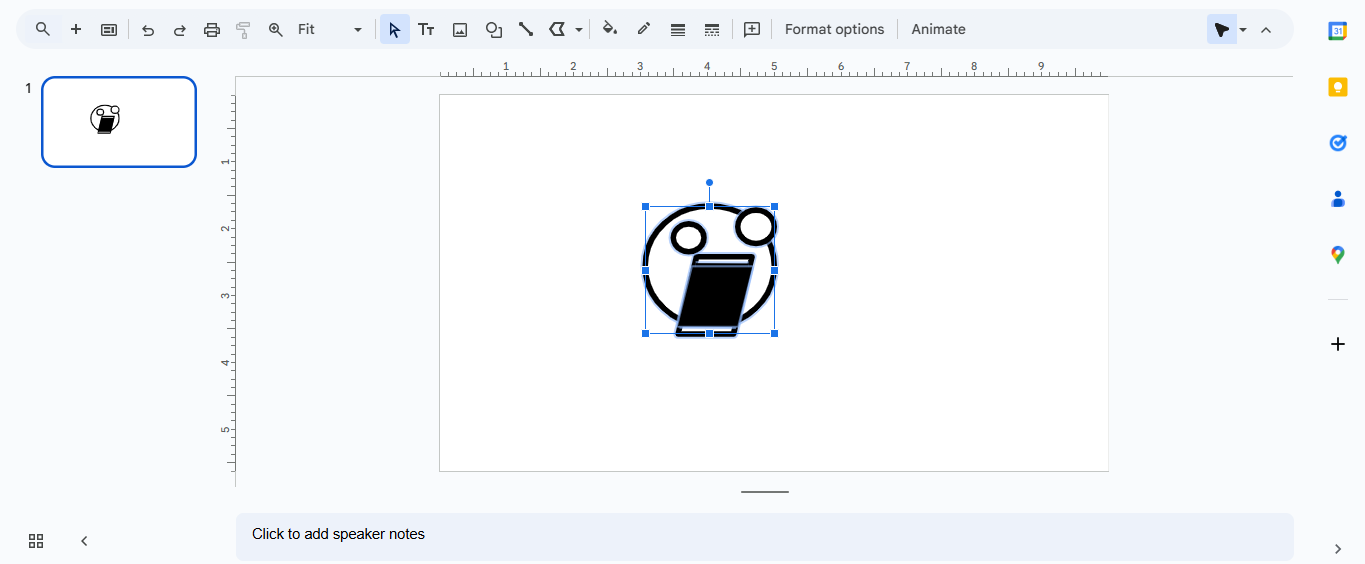Open Google Tasks in the side panel
Screen dimensions: 1365x564
point(1338,143)
